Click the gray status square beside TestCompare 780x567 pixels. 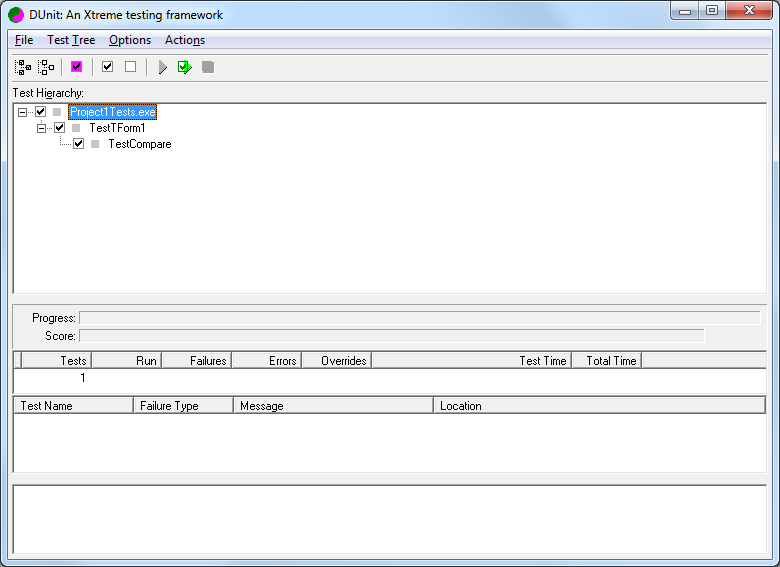(95, 144)
